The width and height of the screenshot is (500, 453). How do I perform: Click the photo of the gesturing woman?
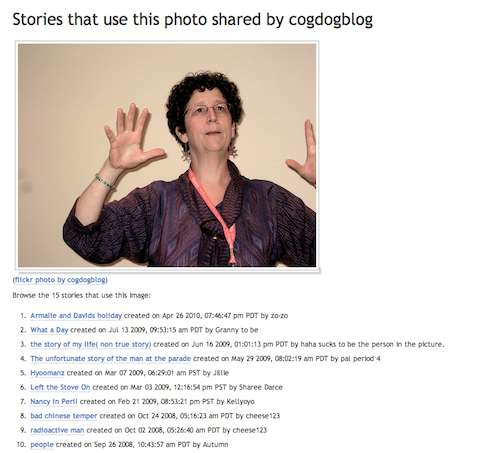click(x=167, y=155)
